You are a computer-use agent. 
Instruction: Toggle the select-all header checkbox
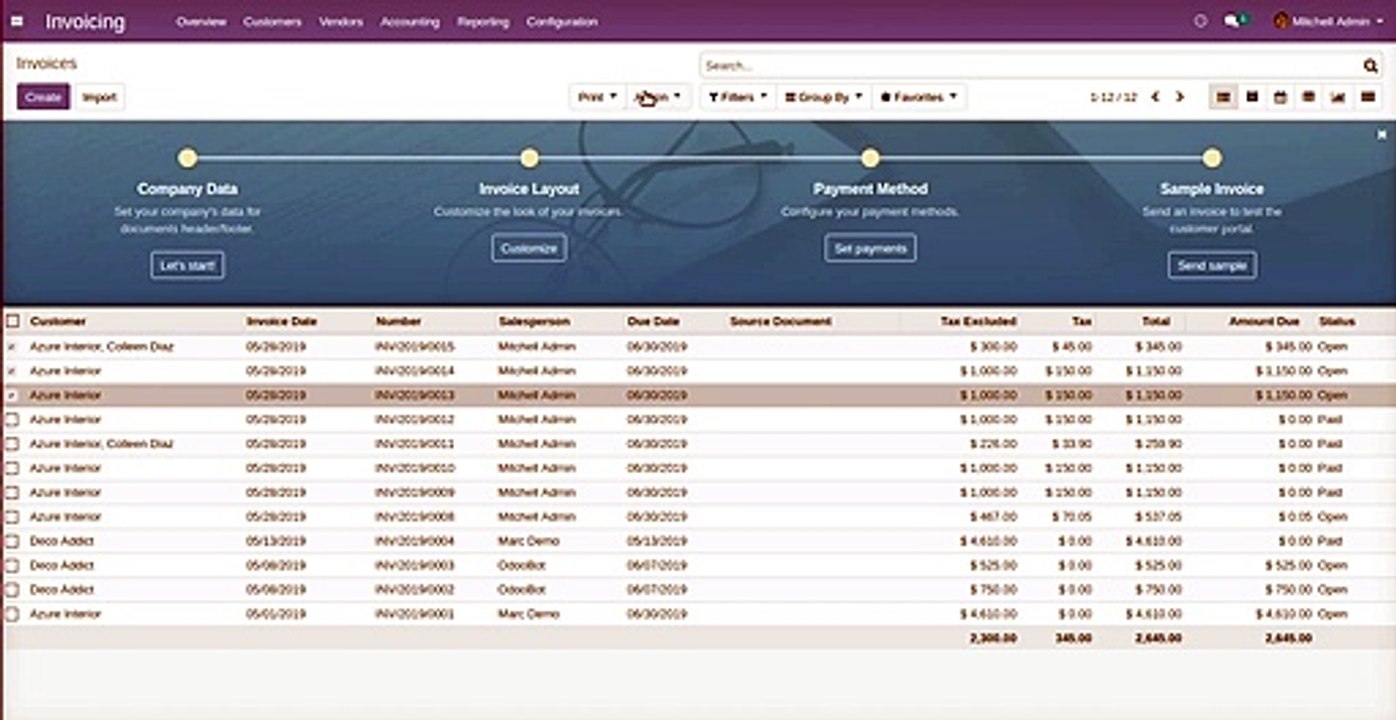click(x=12, y=322)
